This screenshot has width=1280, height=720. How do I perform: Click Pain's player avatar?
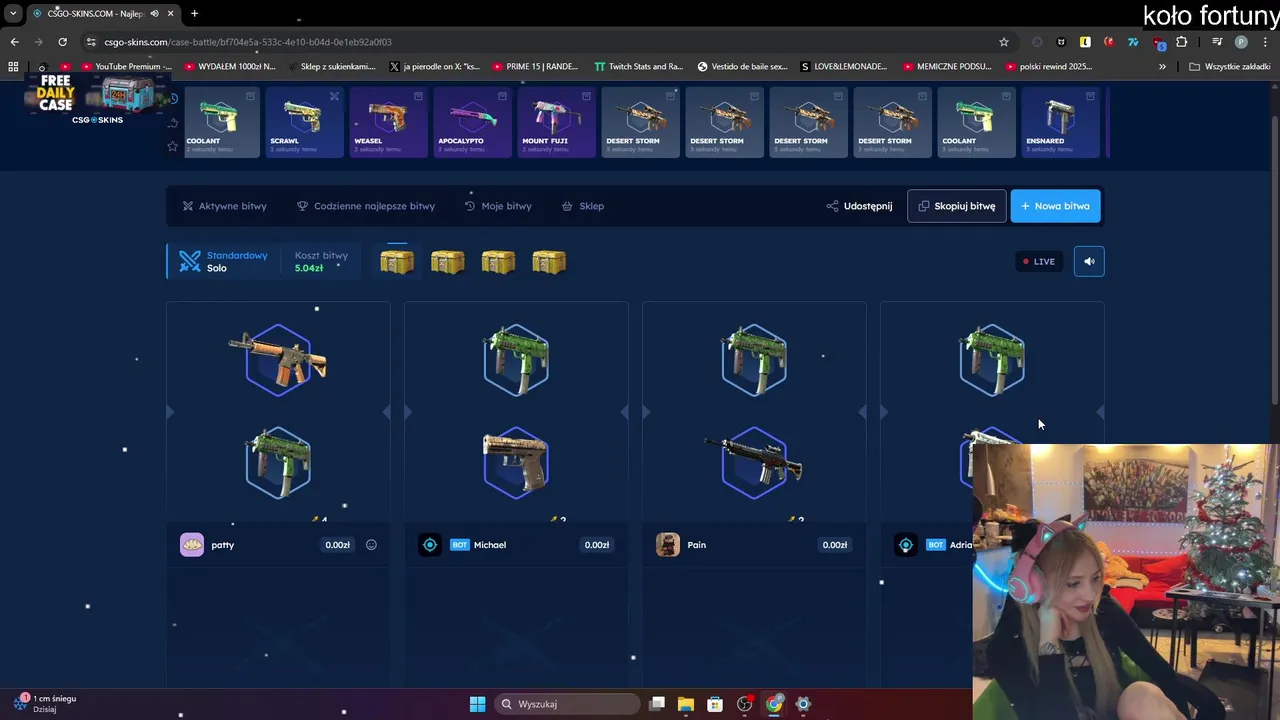coord(668,545)
